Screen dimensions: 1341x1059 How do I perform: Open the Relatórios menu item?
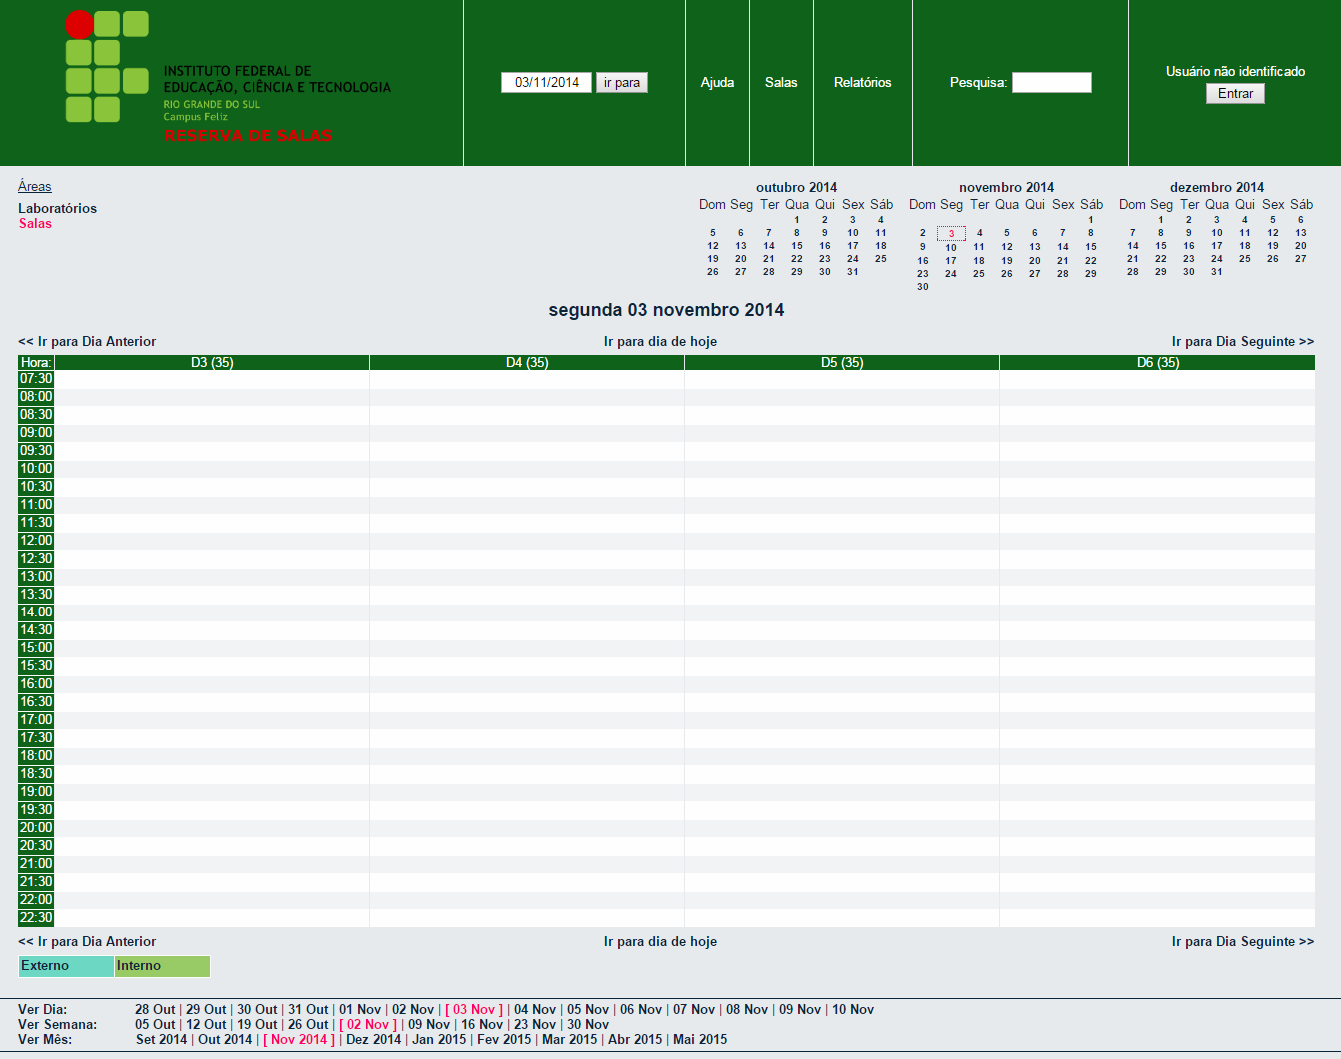[862, 82]
